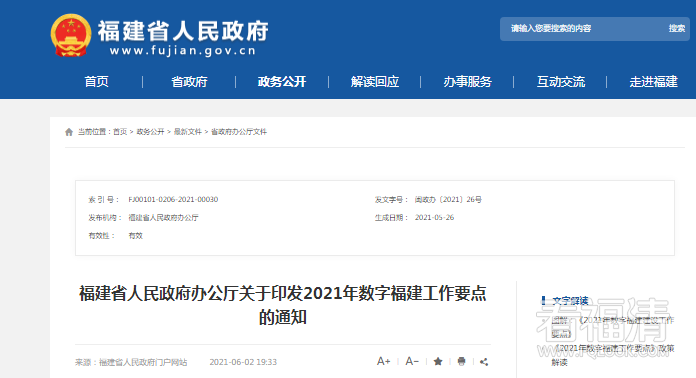Click the share icon

coord(484,362)
